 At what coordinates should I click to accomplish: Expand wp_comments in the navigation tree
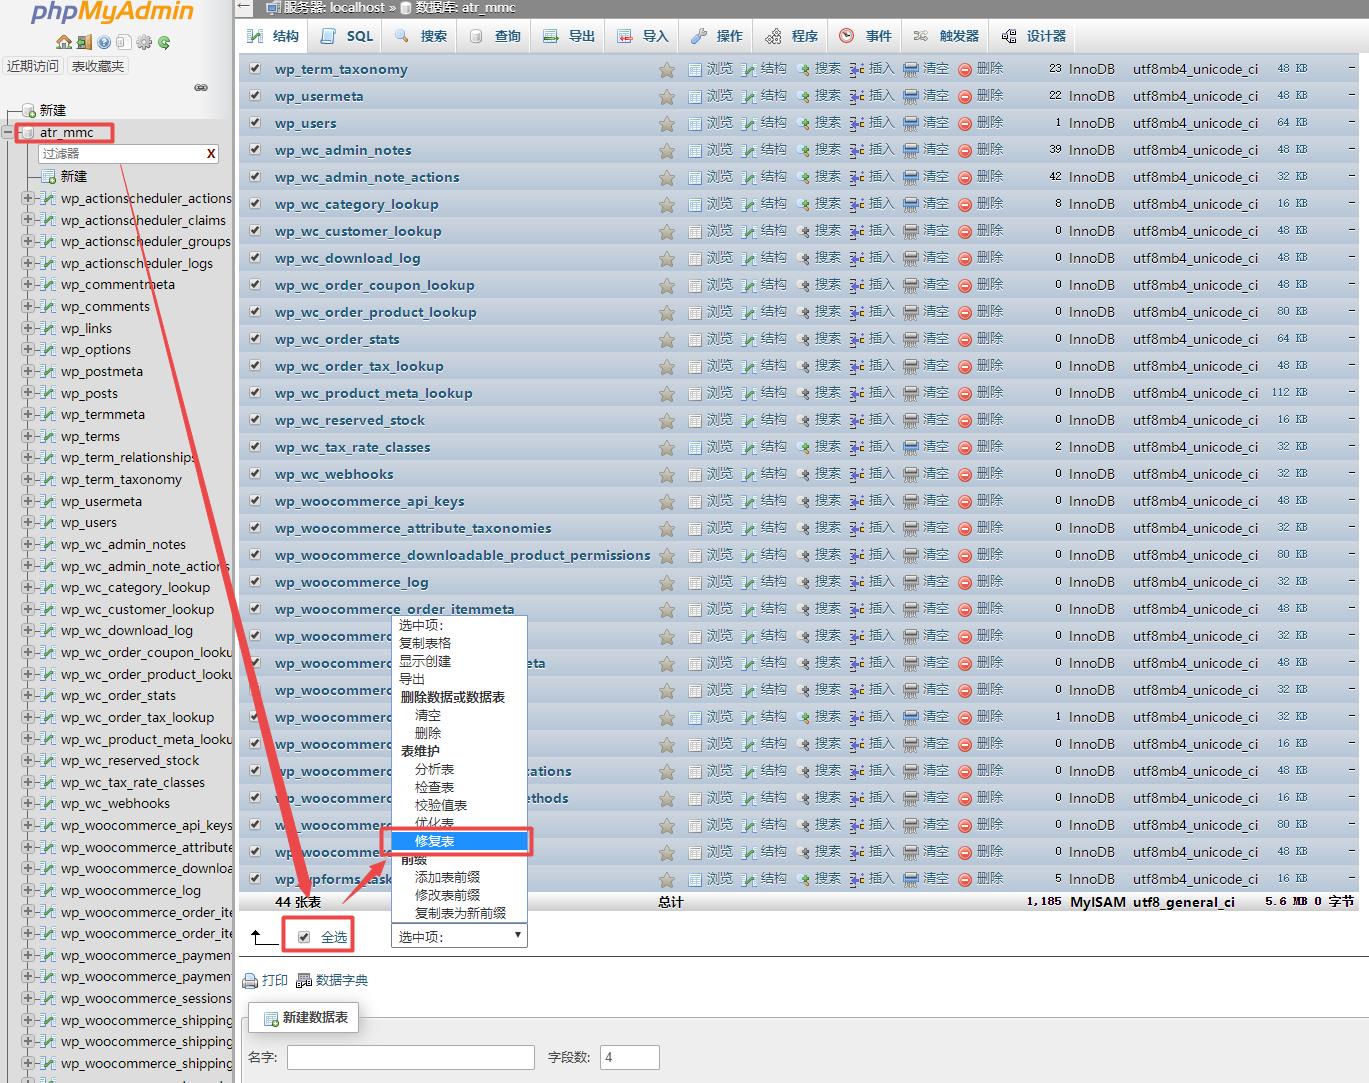(28, 306)
